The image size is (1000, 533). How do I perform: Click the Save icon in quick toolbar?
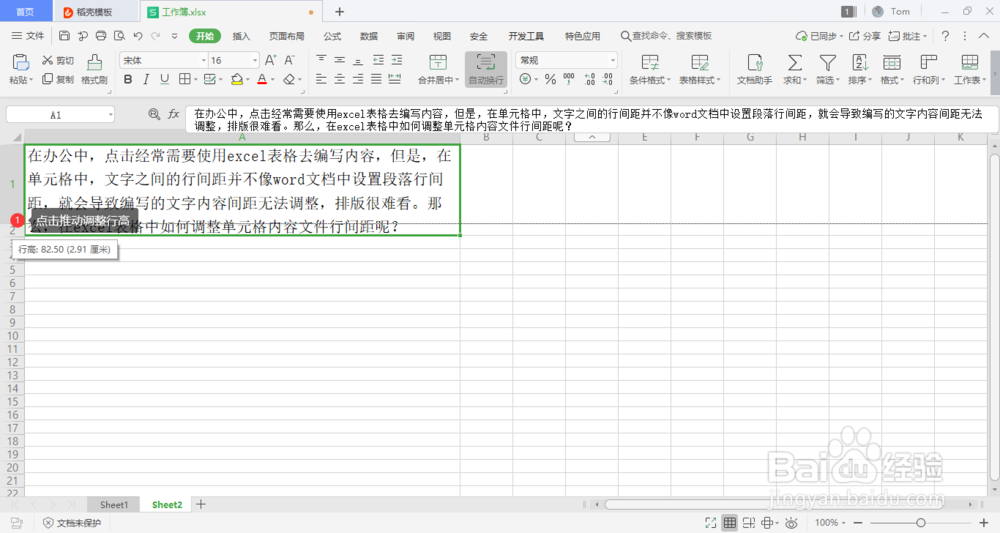(64, 36)
